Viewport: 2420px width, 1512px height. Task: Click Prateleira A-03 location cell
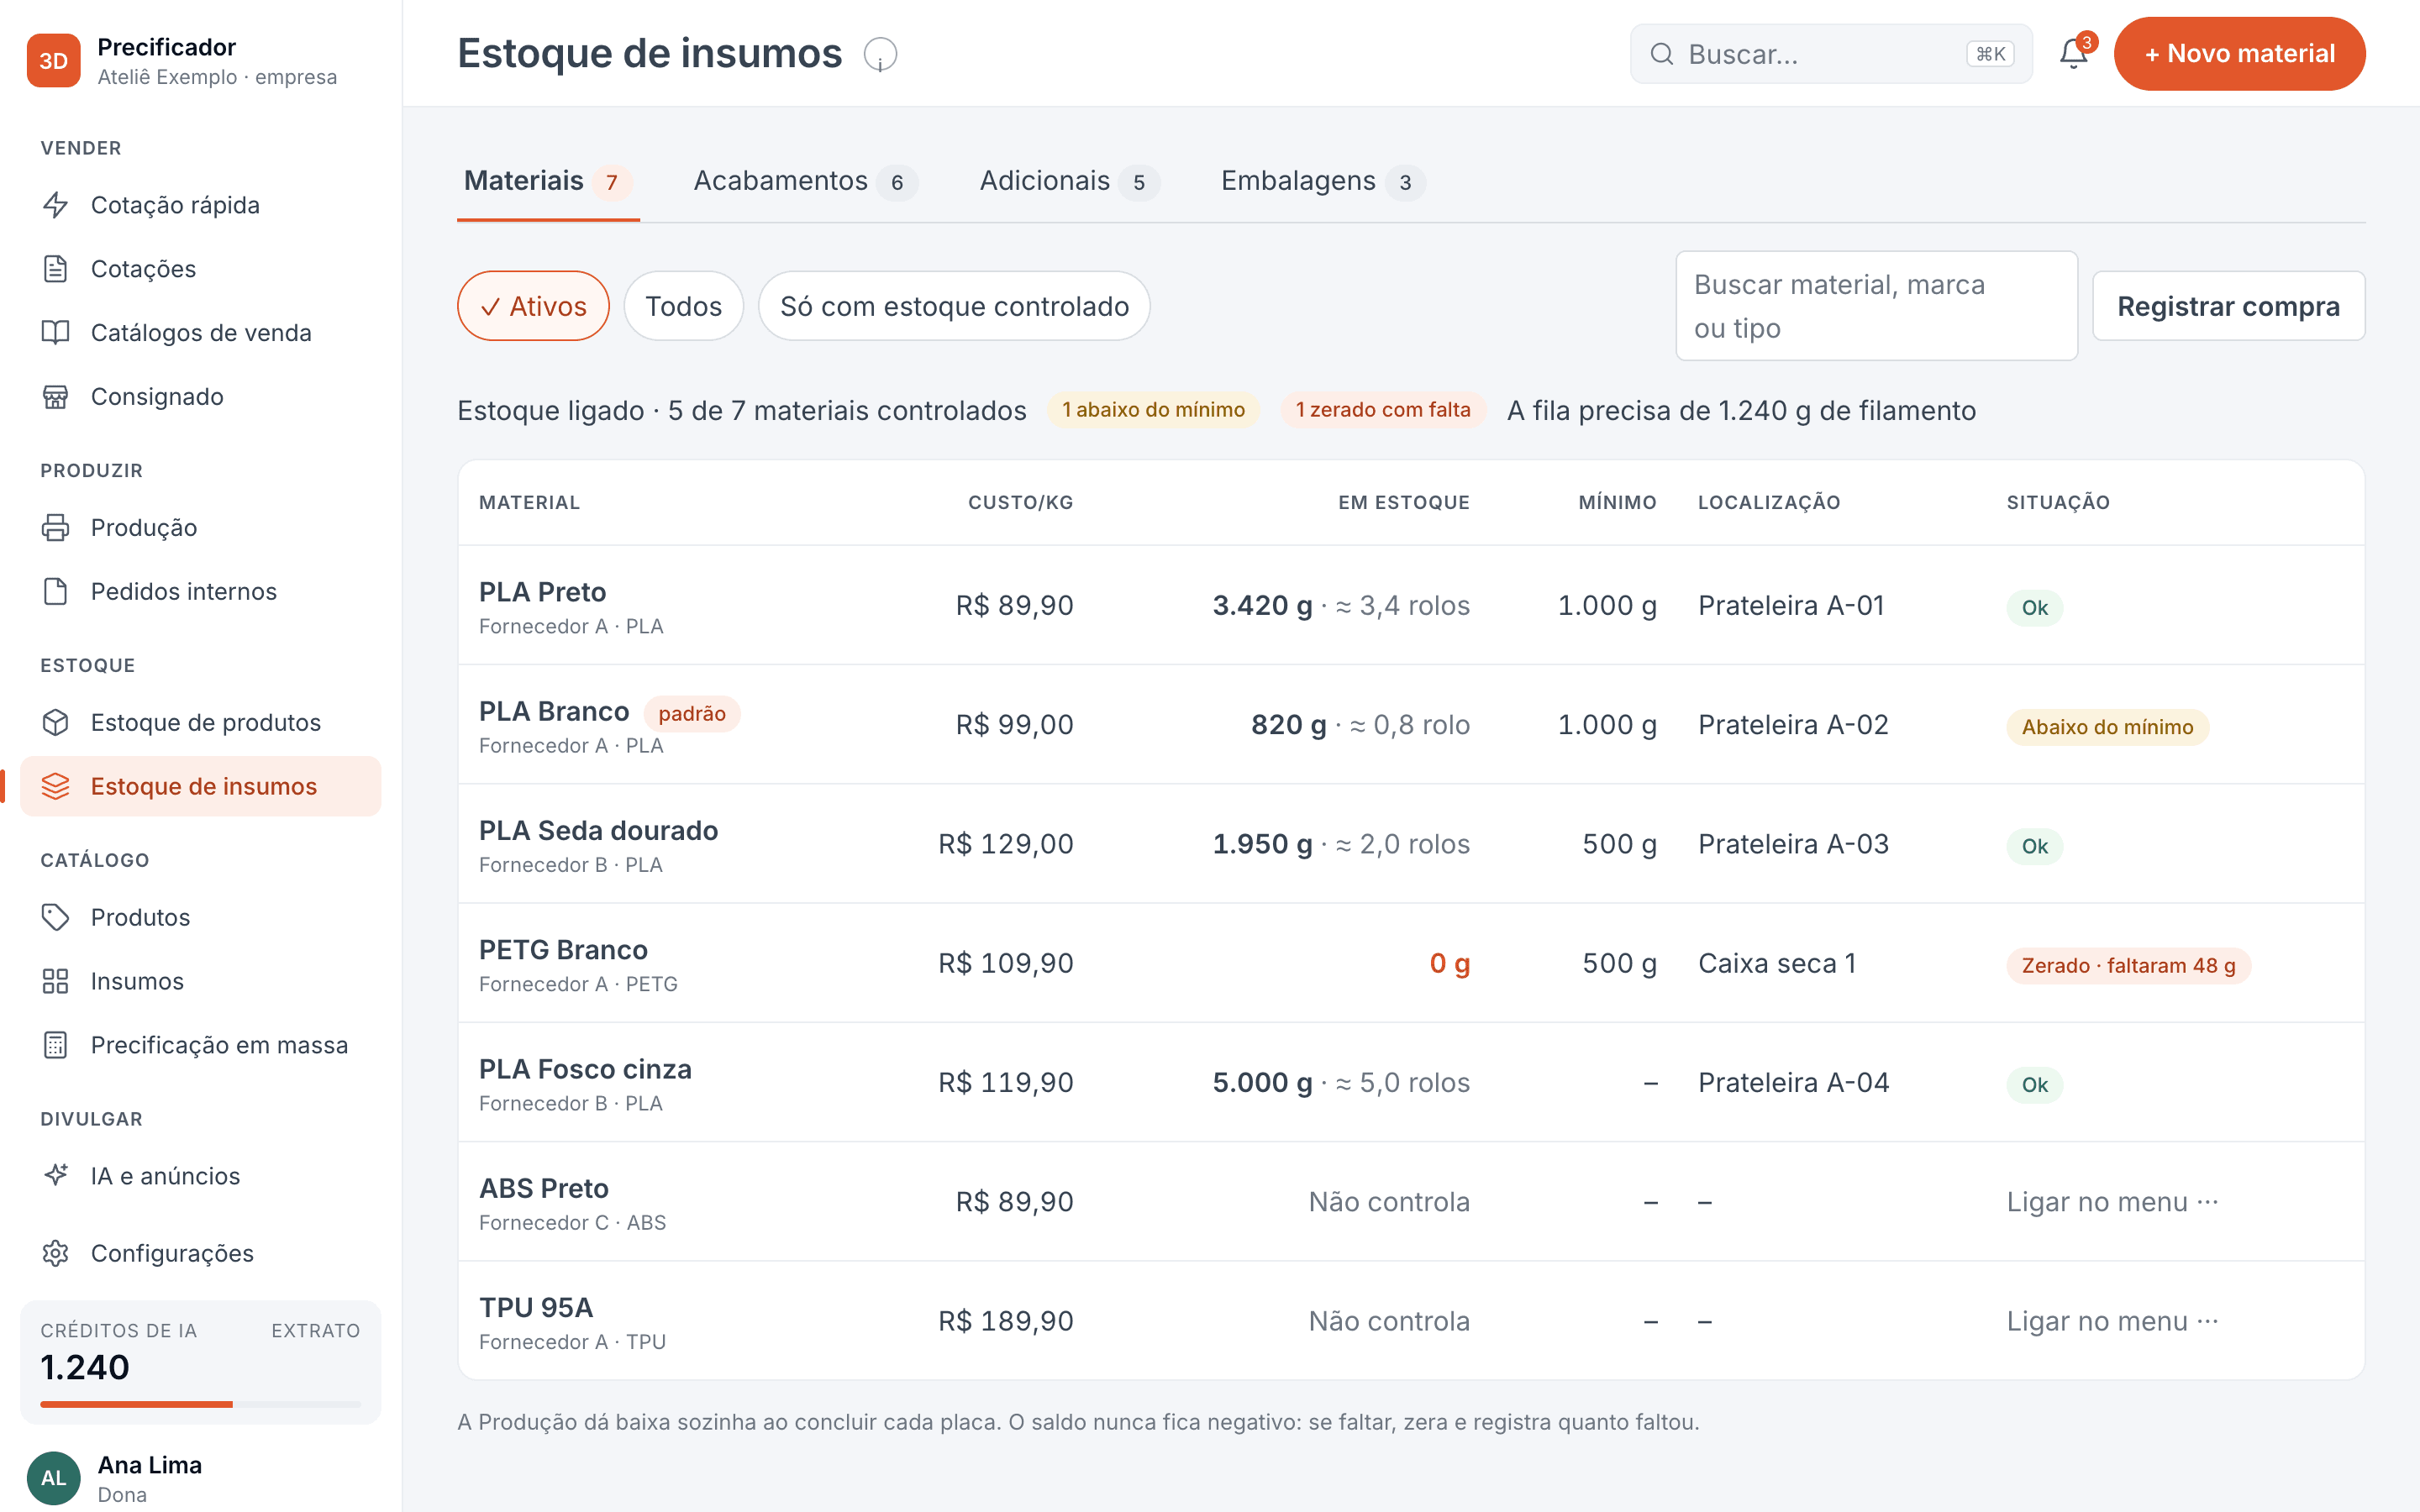pyautogui.click(x=1793, y=844)
